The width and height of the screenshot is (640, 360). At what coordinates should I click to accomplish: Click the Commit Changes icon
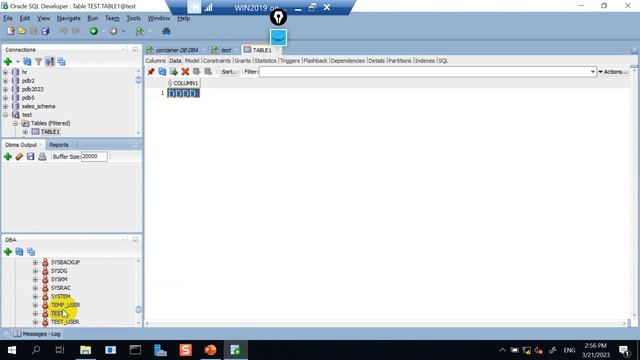[x=197, y=72]
